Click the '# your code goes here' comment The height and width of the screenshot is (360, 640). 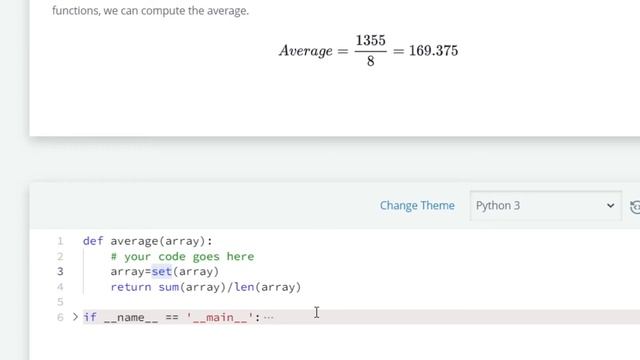click(x=182, y=256)
